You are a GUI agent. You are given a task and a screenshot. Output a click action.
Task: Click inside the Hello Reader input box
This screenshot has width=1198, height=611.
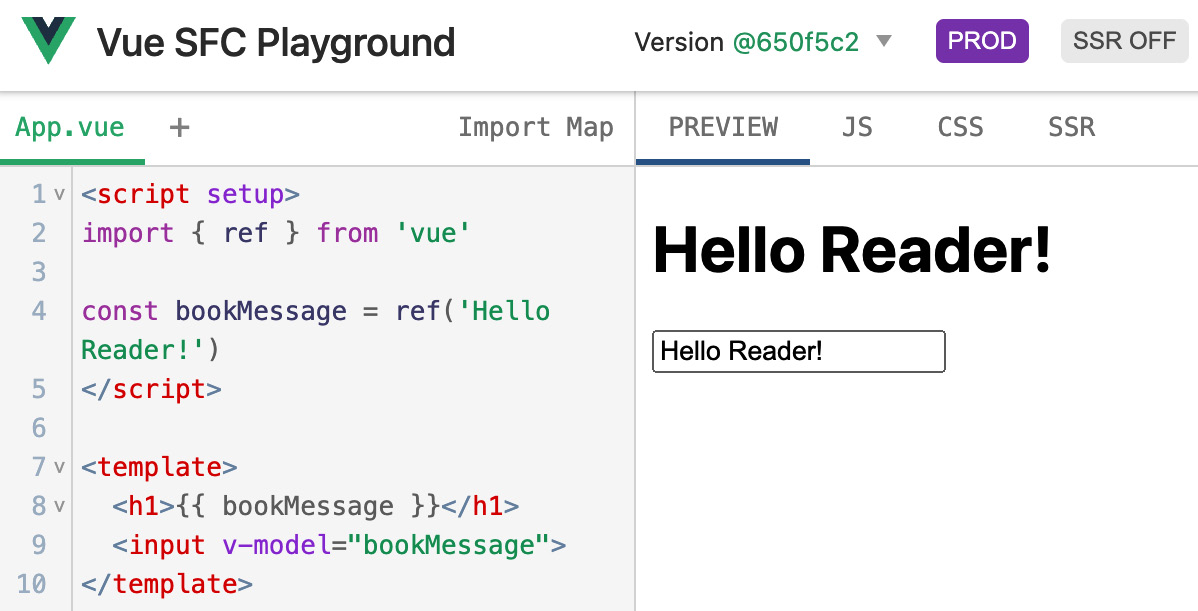pyautogui.click(x=798, y=351)
